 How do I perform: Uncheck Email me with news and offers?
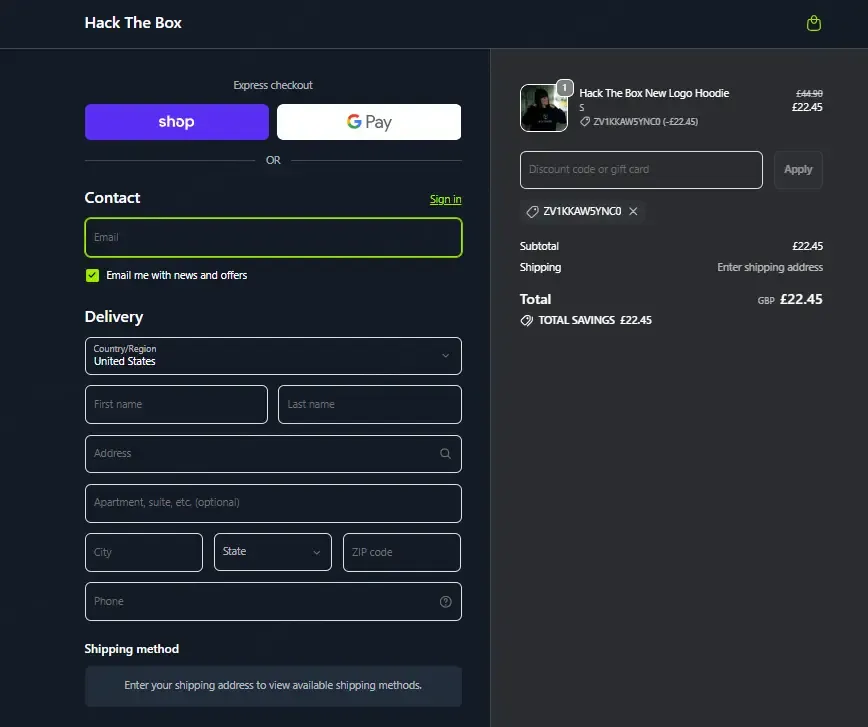(x=92, y=275)
